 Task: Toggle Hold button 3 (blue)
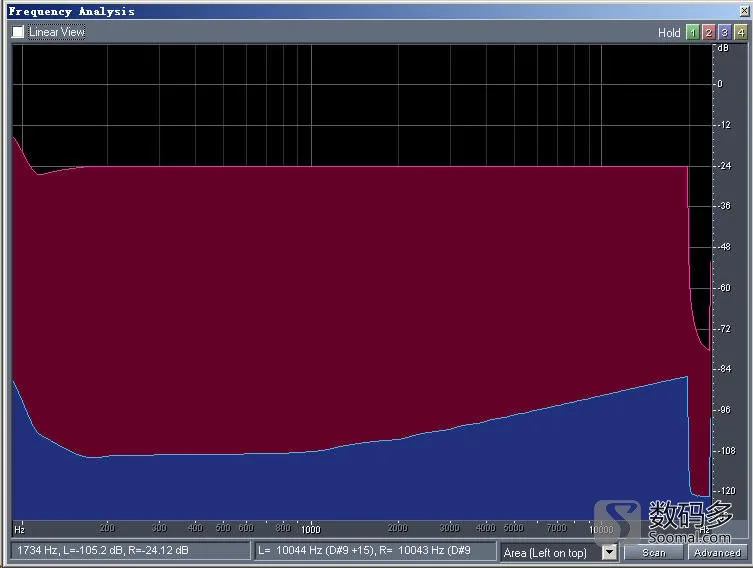[725, 32]
